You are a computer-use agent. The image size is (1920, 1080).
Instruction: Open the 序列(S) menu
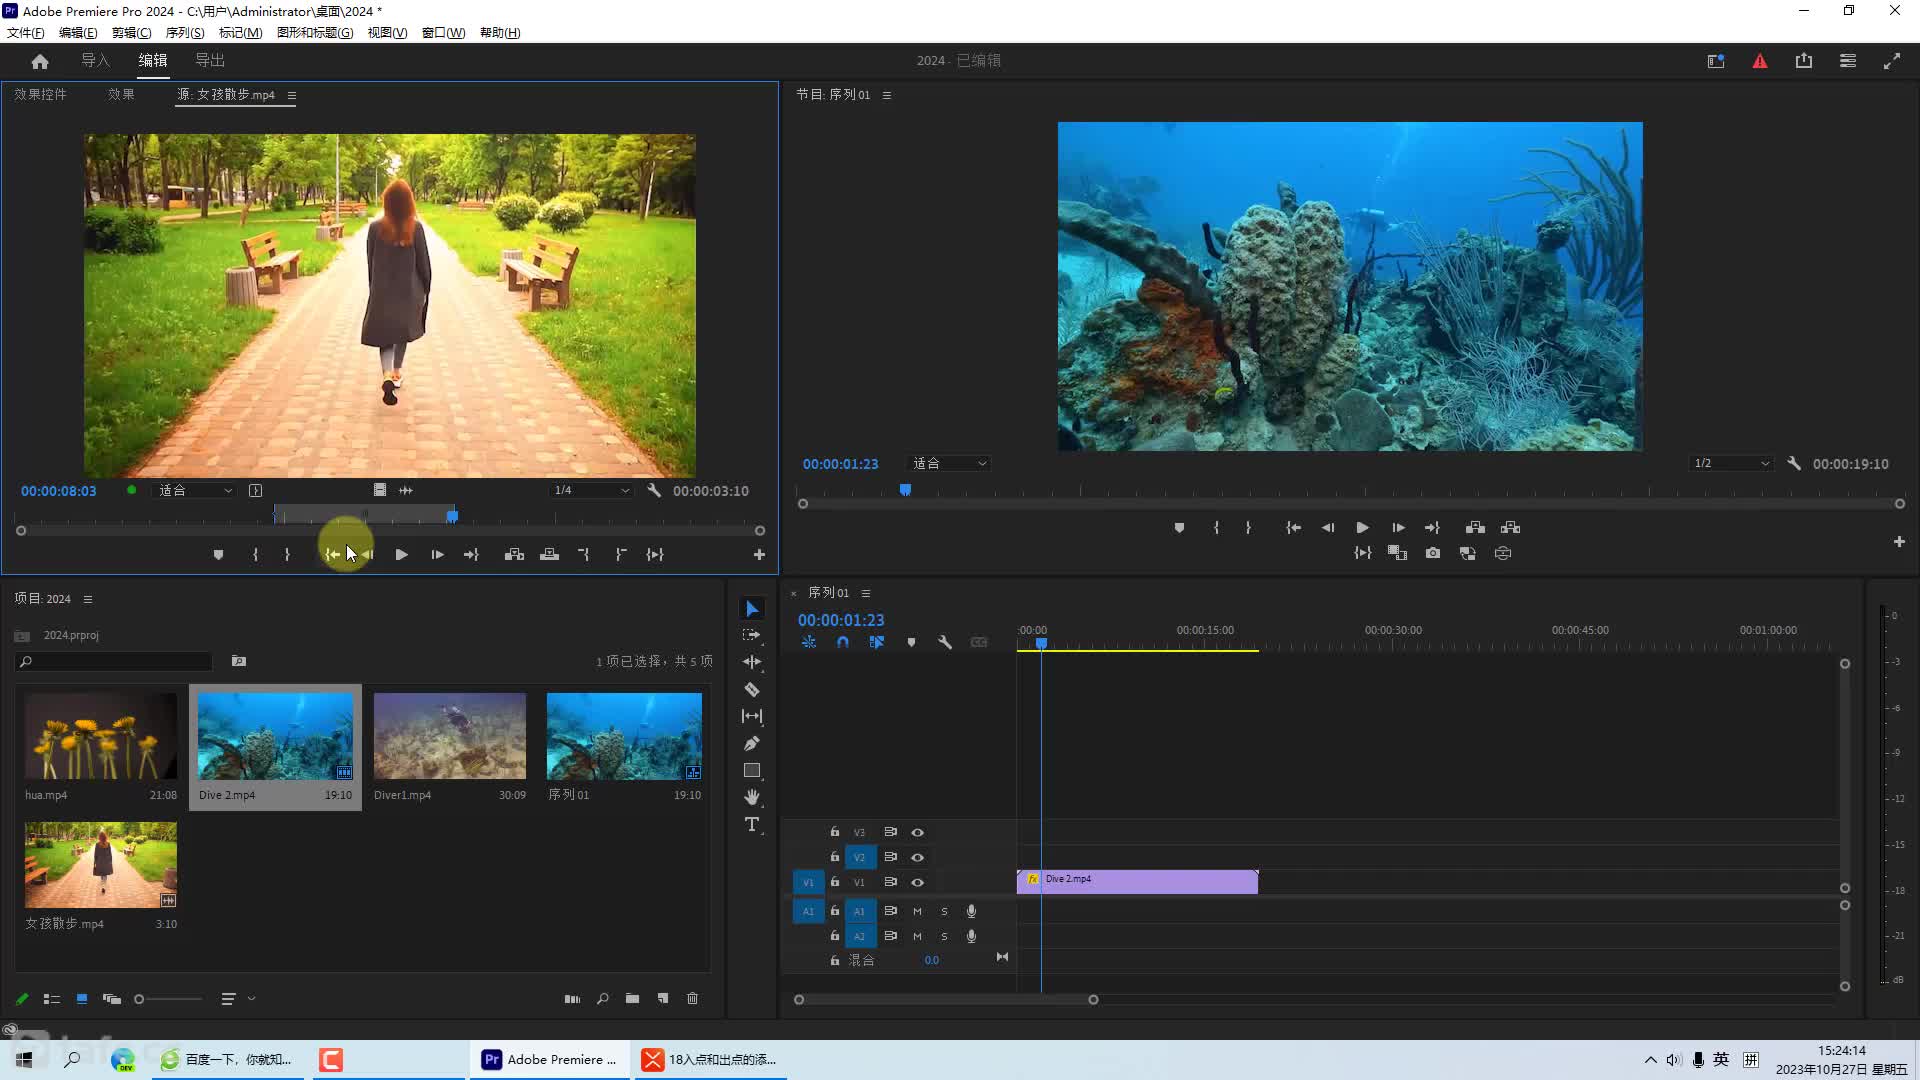(185, 32)
